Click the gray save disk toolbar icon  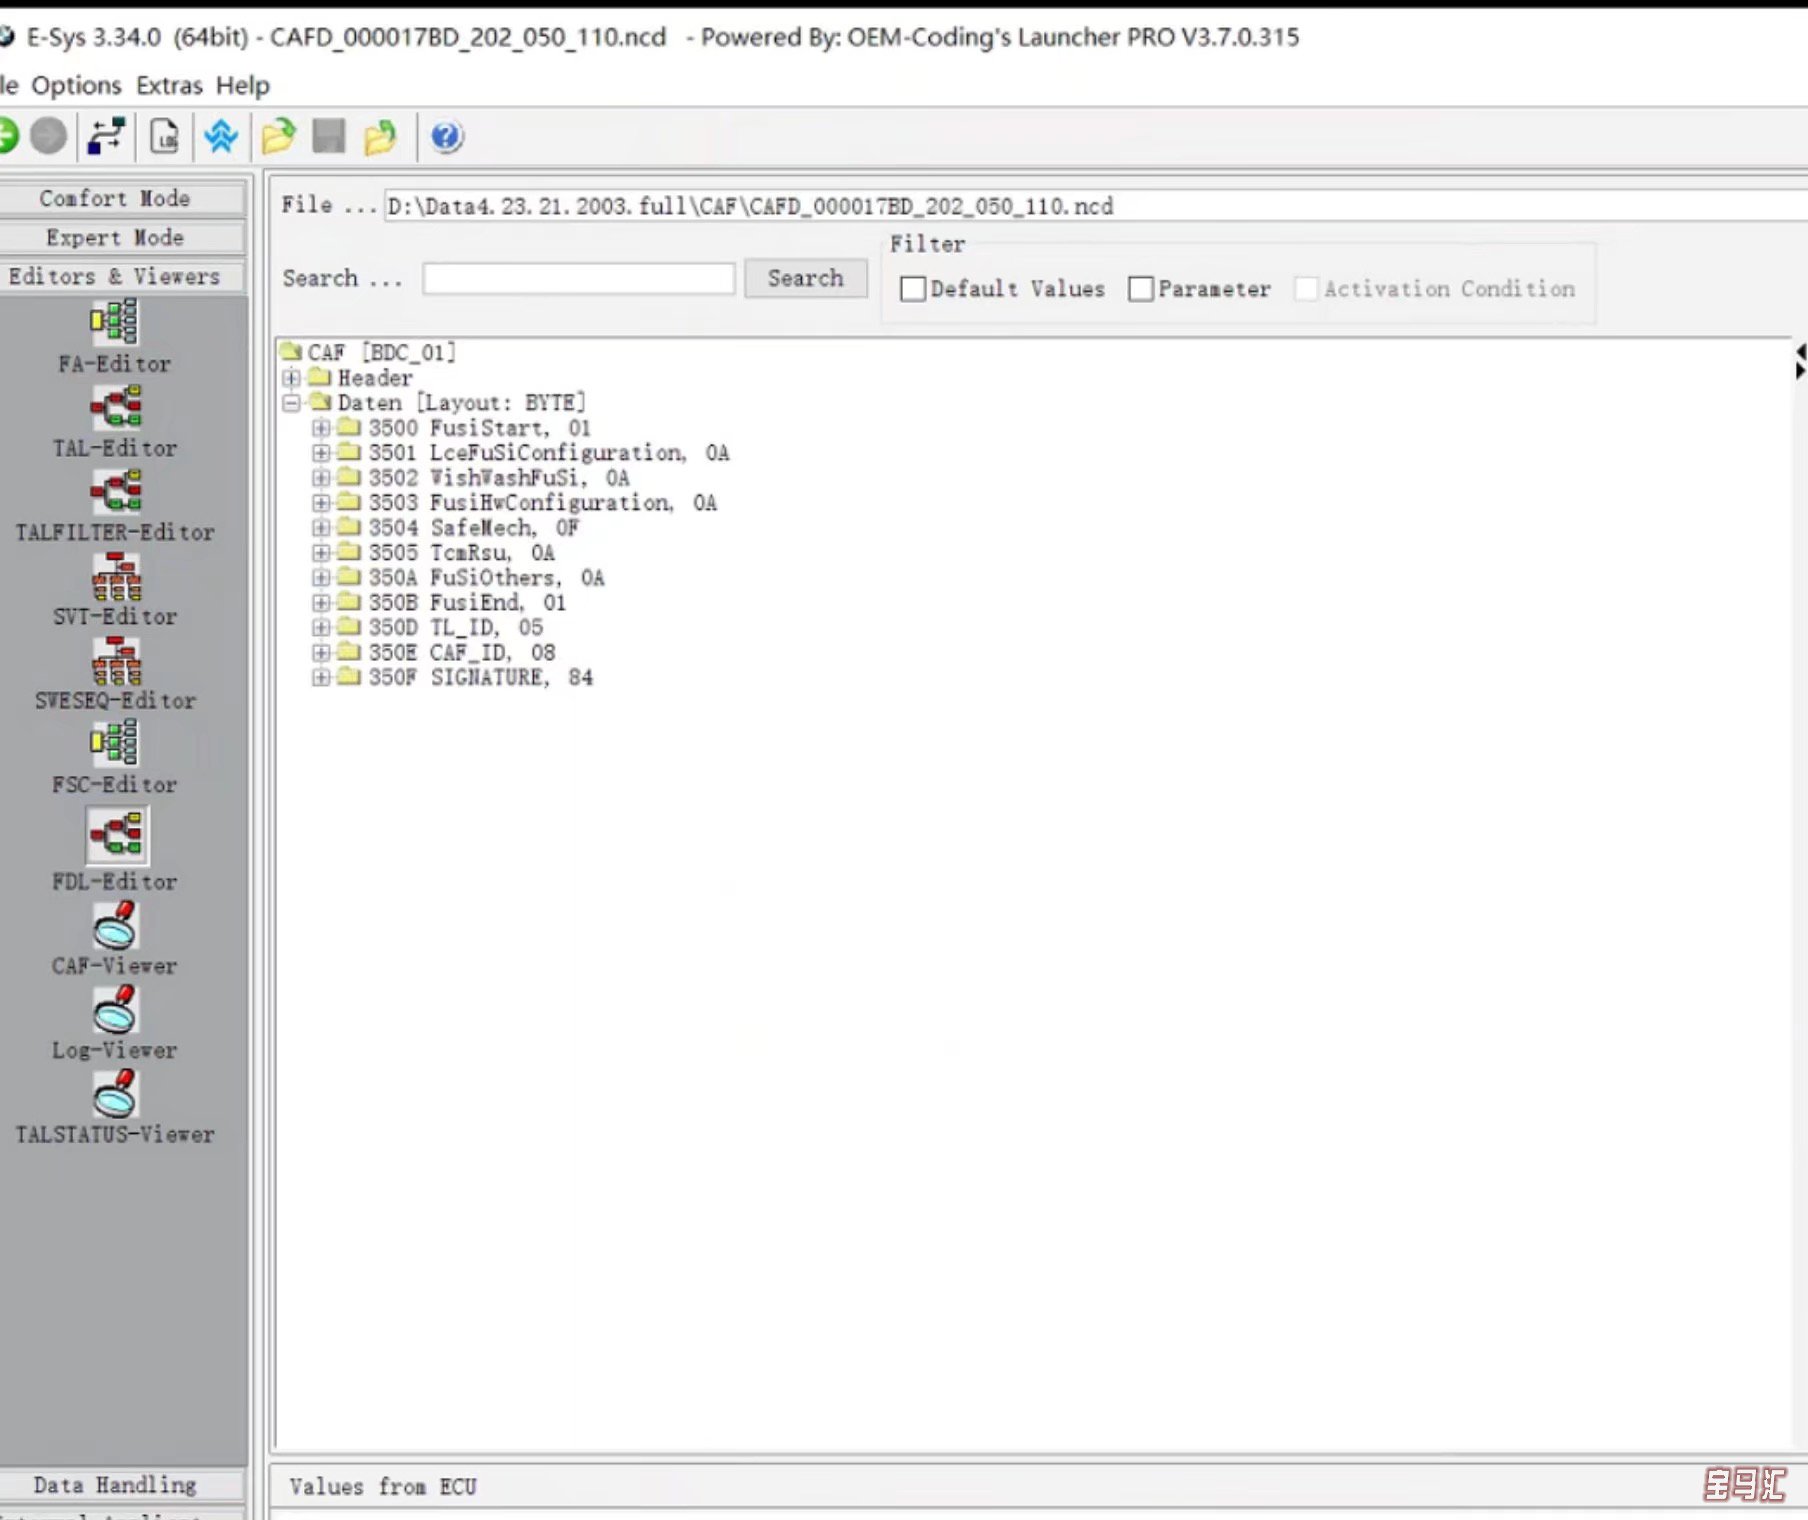329,136
